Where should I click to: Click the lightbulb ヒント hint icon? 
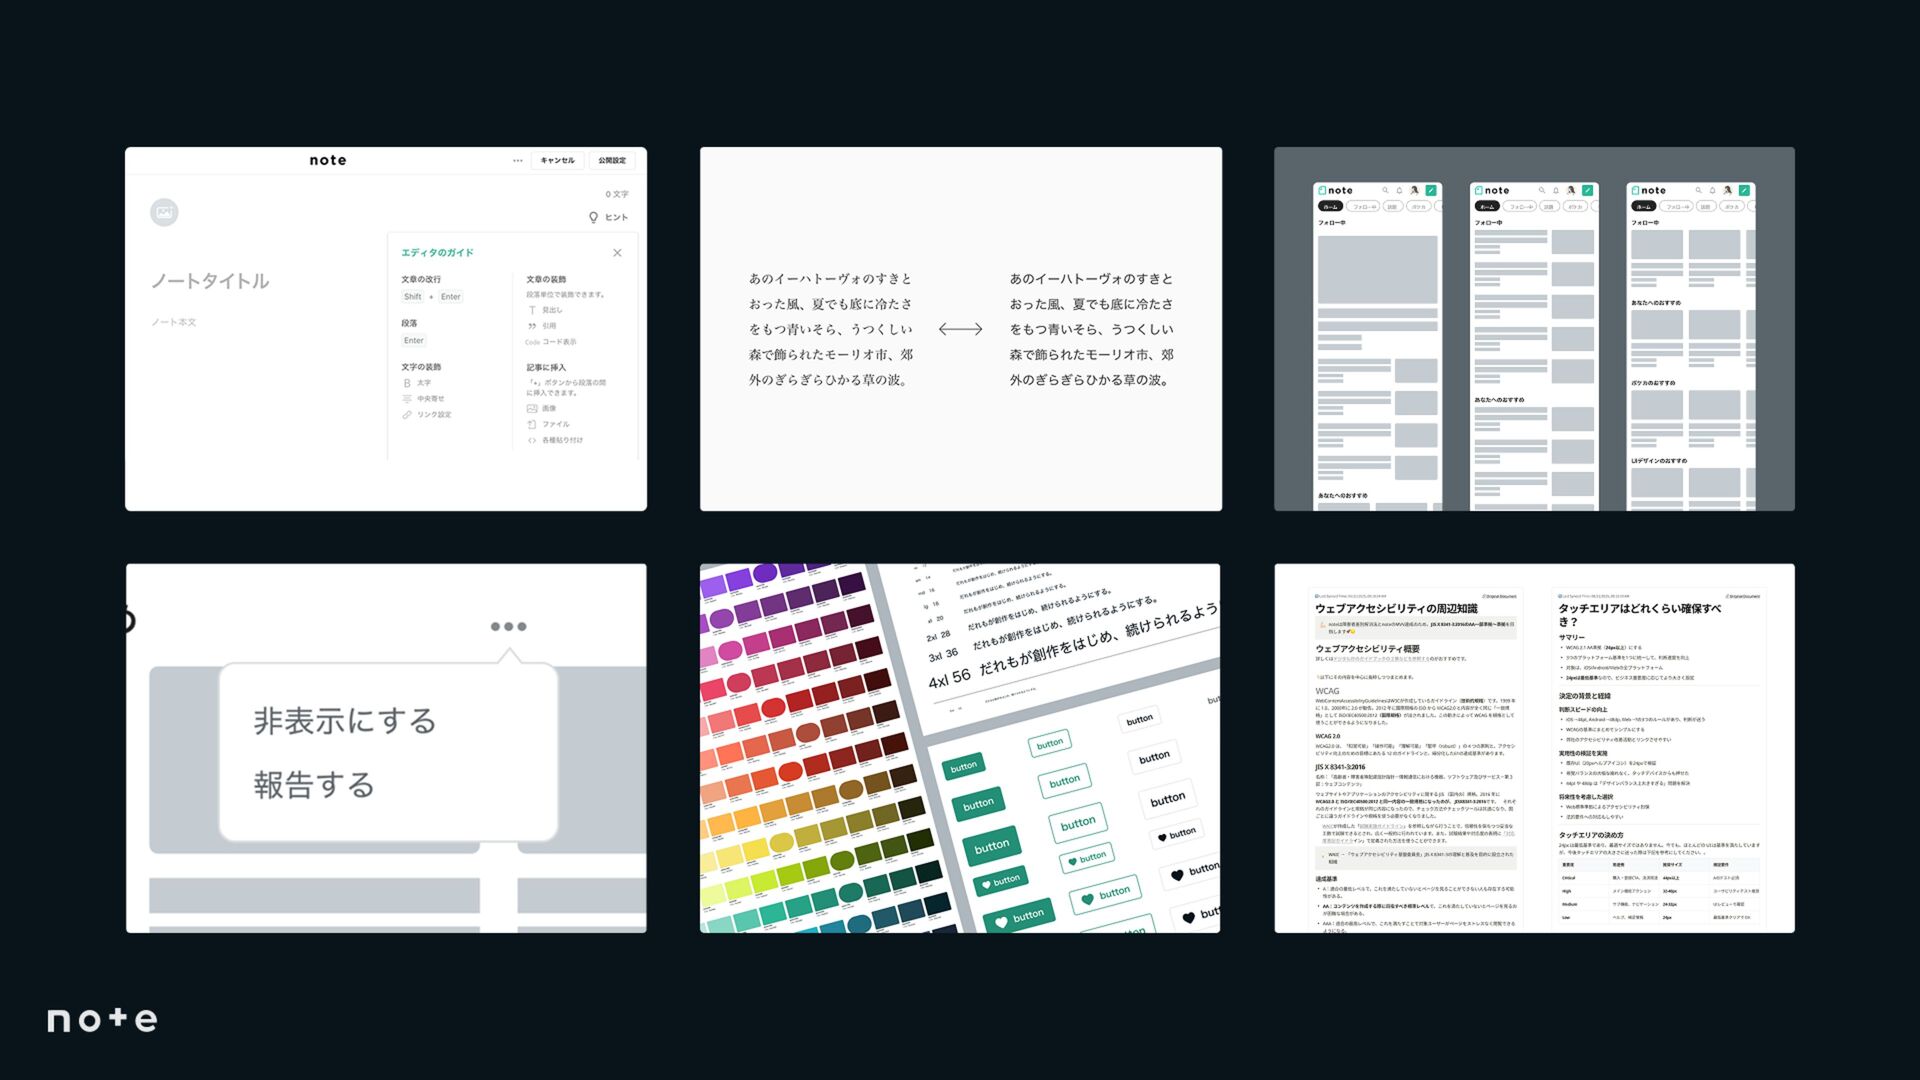593,217
